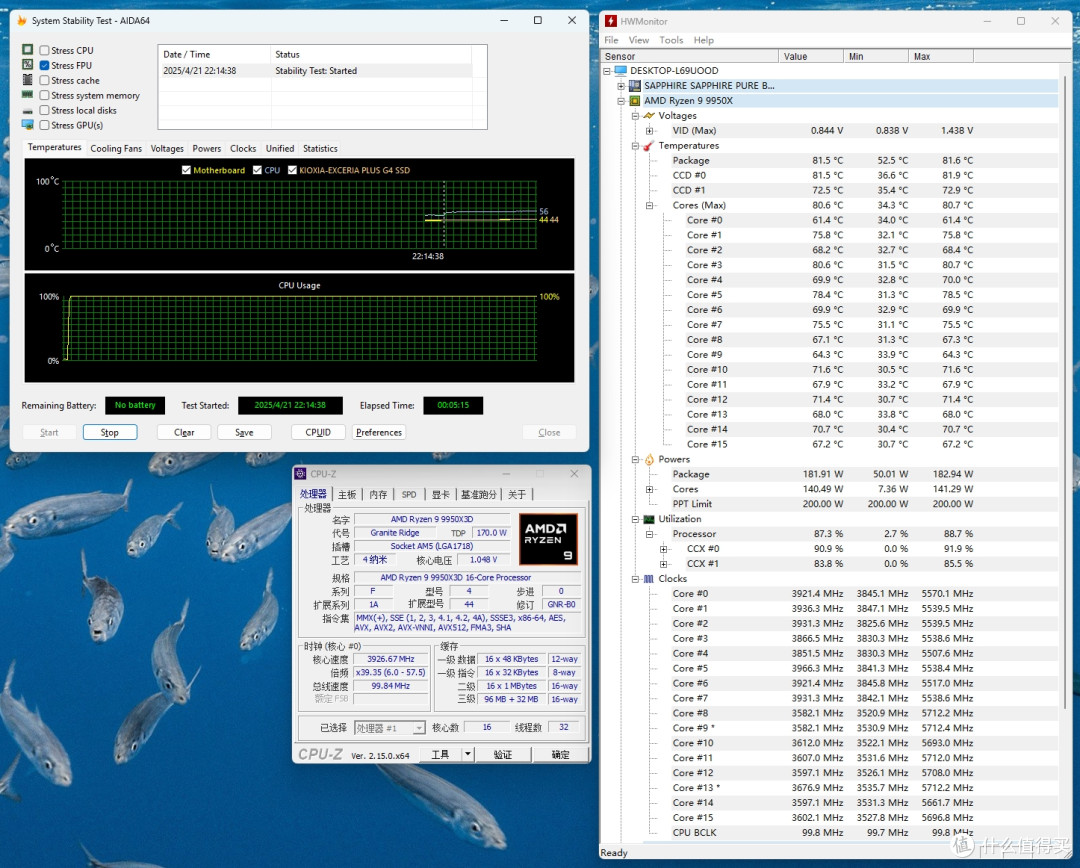Click the Voltages lightning icon in HWMonitor

tap(649, 116)
